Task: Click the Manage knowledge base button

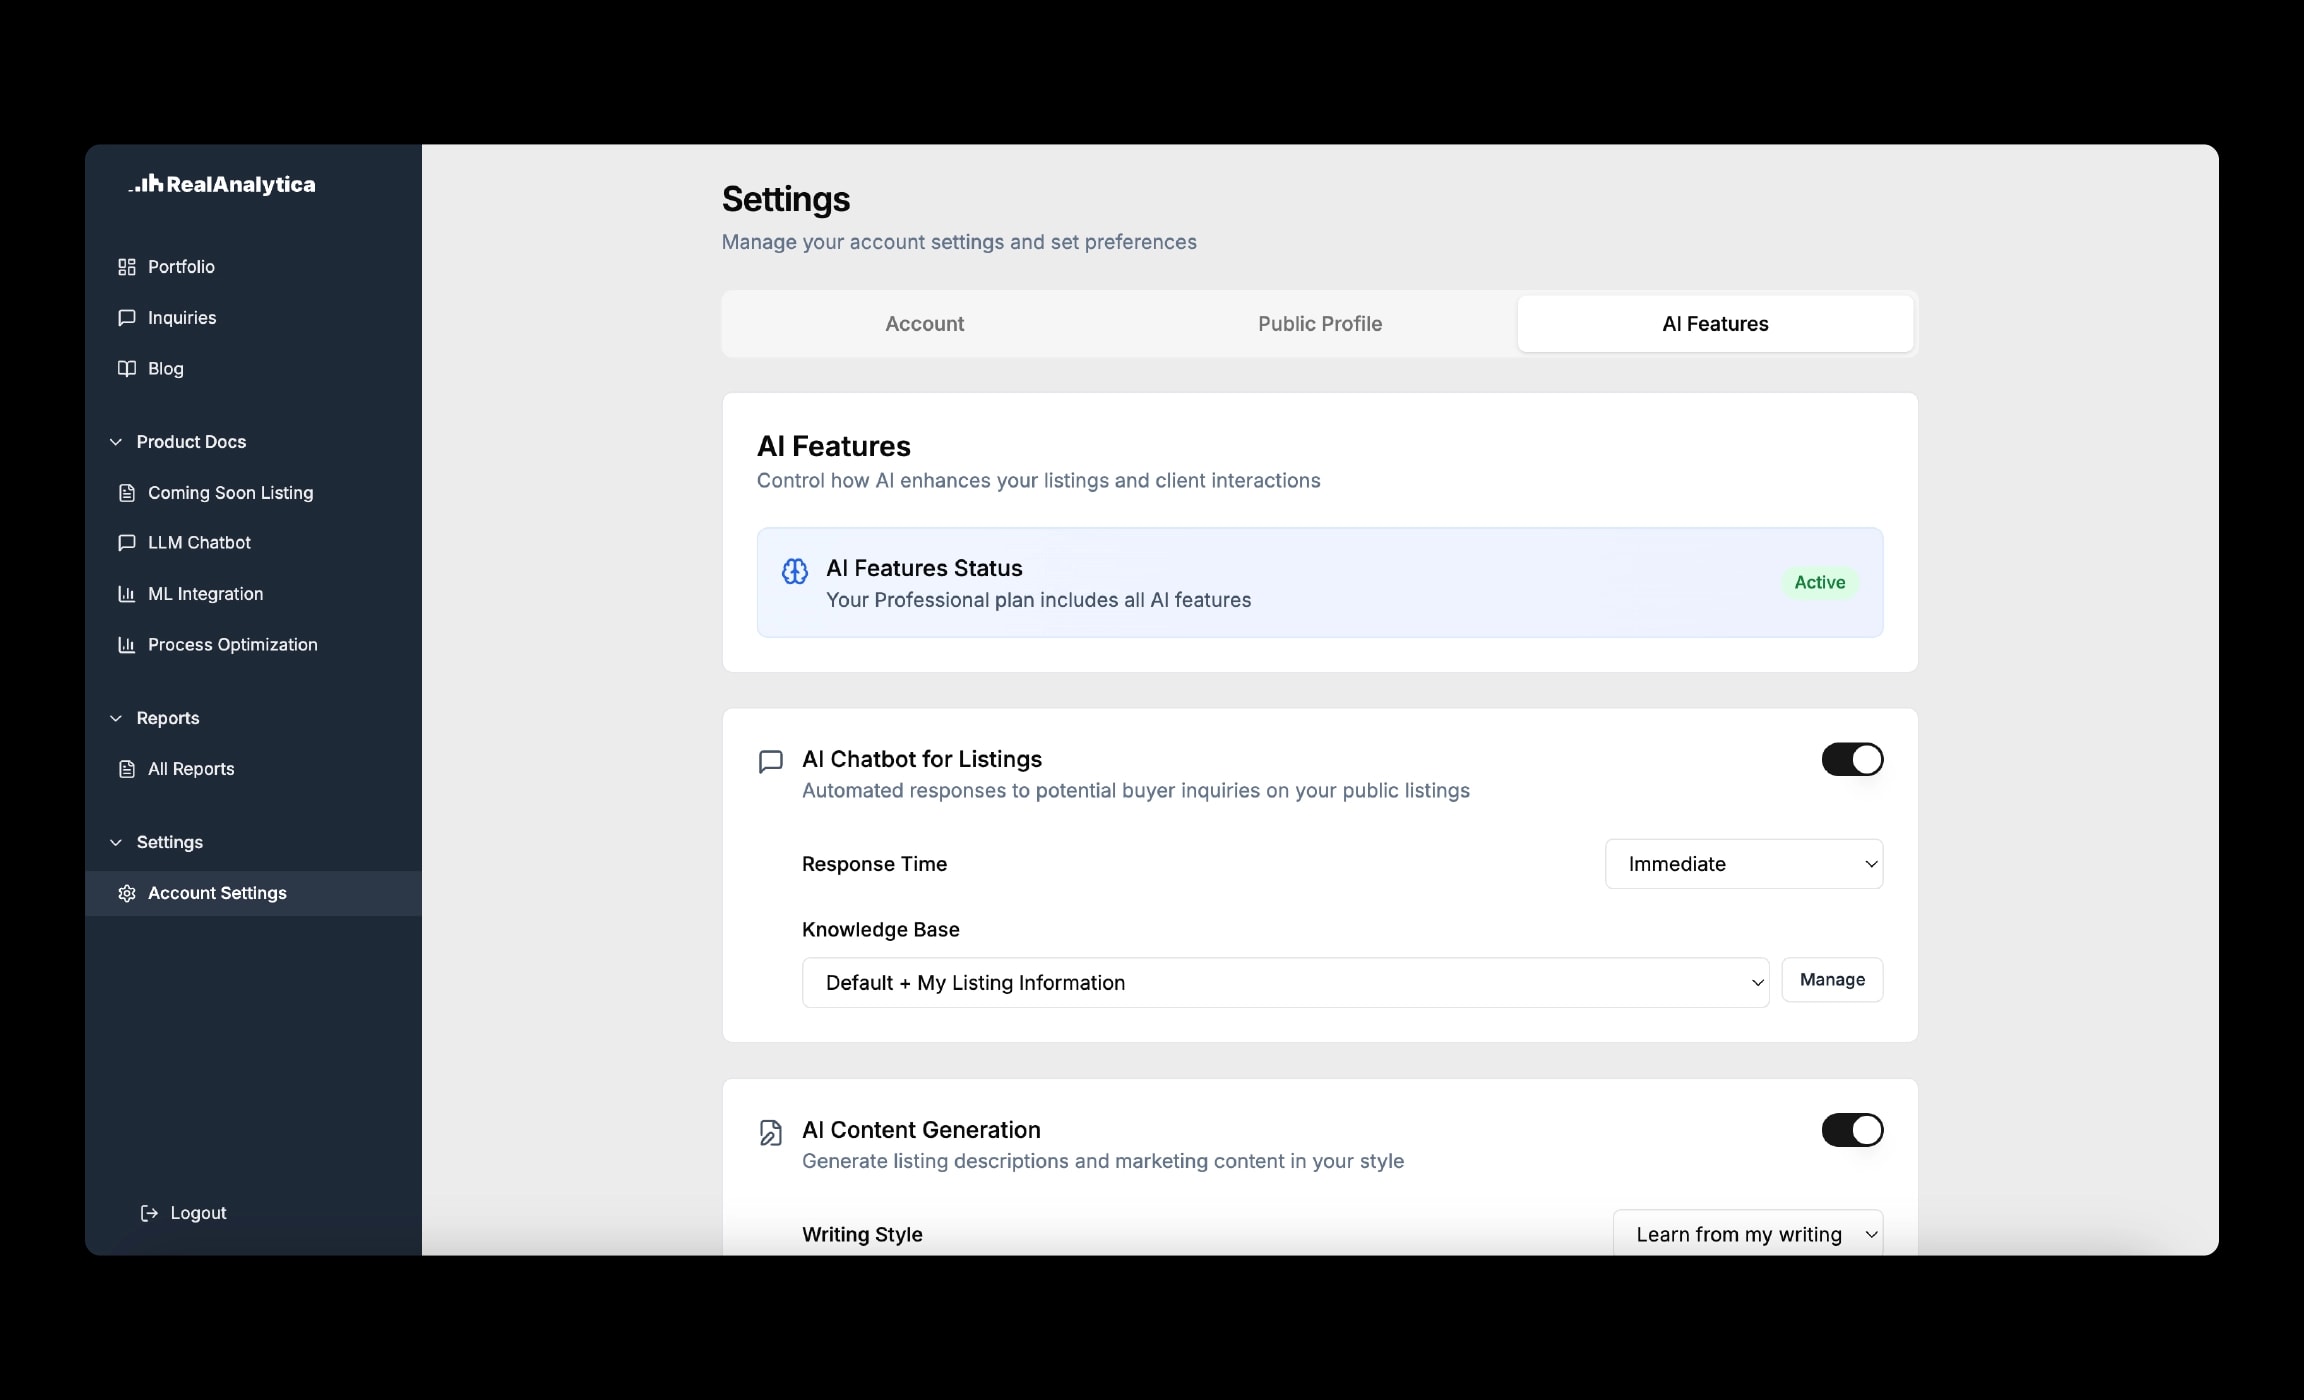Action: point(1832,980)
